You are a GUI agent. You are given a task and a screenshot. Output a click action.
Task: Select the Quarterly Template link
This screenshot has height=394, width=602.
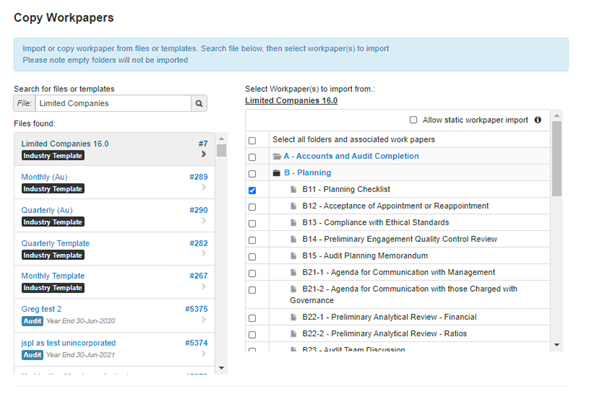(55, 243)
